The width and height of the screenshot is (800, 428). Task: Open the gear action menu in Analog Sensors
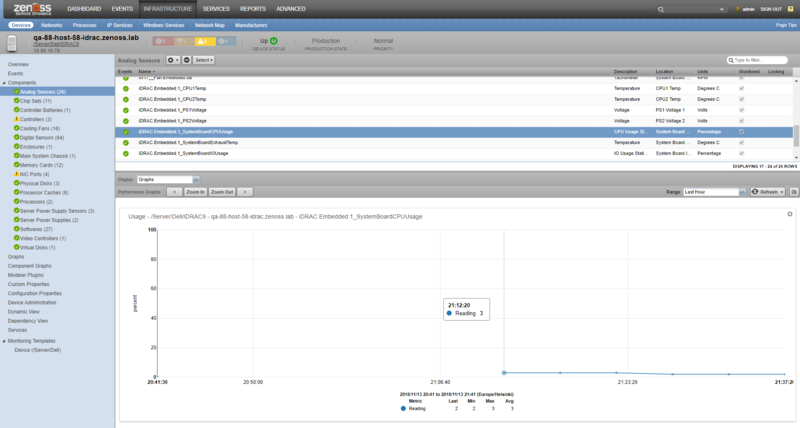[x=173, y=60]
